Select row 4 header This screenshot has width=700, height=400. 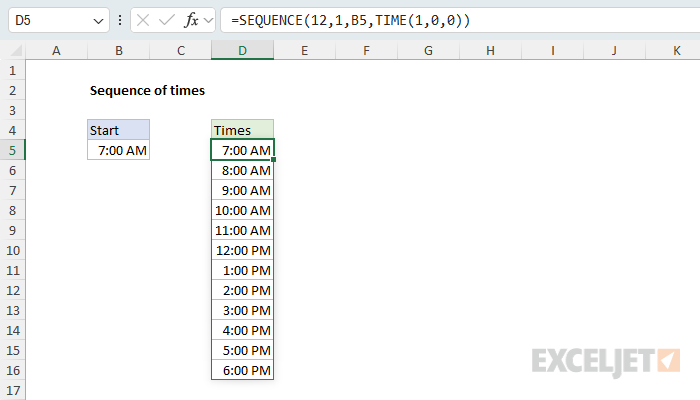(x=12, y=130)
